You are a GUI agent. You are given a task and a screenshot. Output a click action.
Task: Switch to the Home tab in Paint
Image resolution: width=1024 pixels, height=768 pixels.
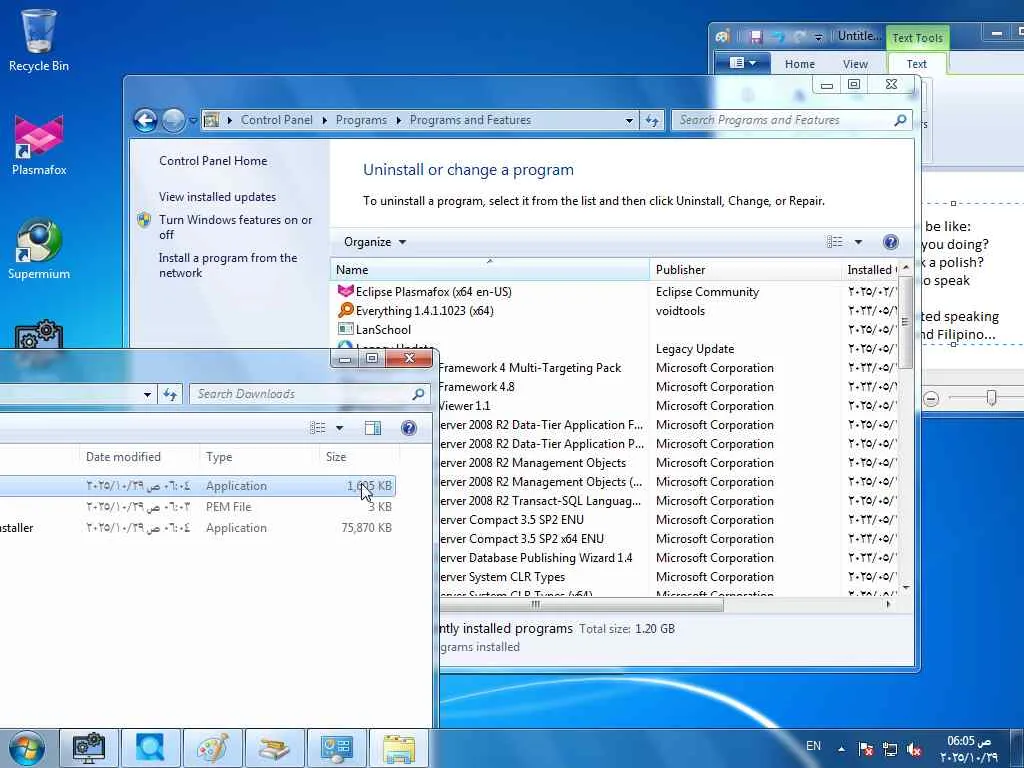pyautogui.click(x=799, y=64)
